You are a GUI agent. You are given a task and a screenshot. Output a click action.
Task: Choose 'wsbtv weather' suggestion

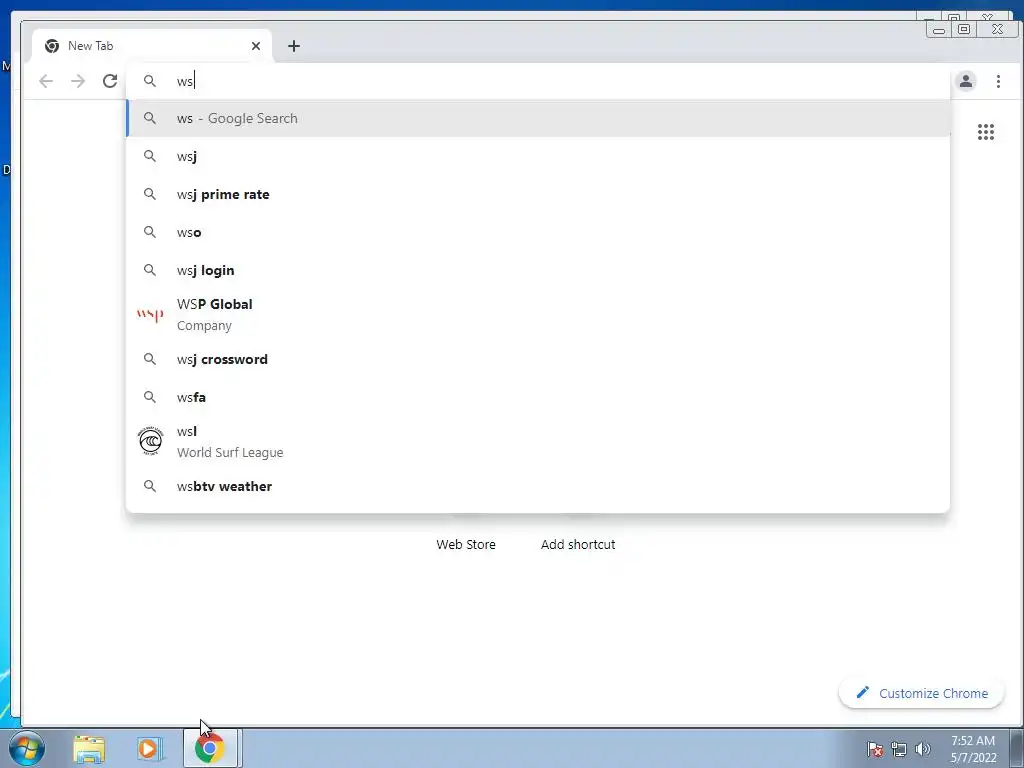point(538,486)
